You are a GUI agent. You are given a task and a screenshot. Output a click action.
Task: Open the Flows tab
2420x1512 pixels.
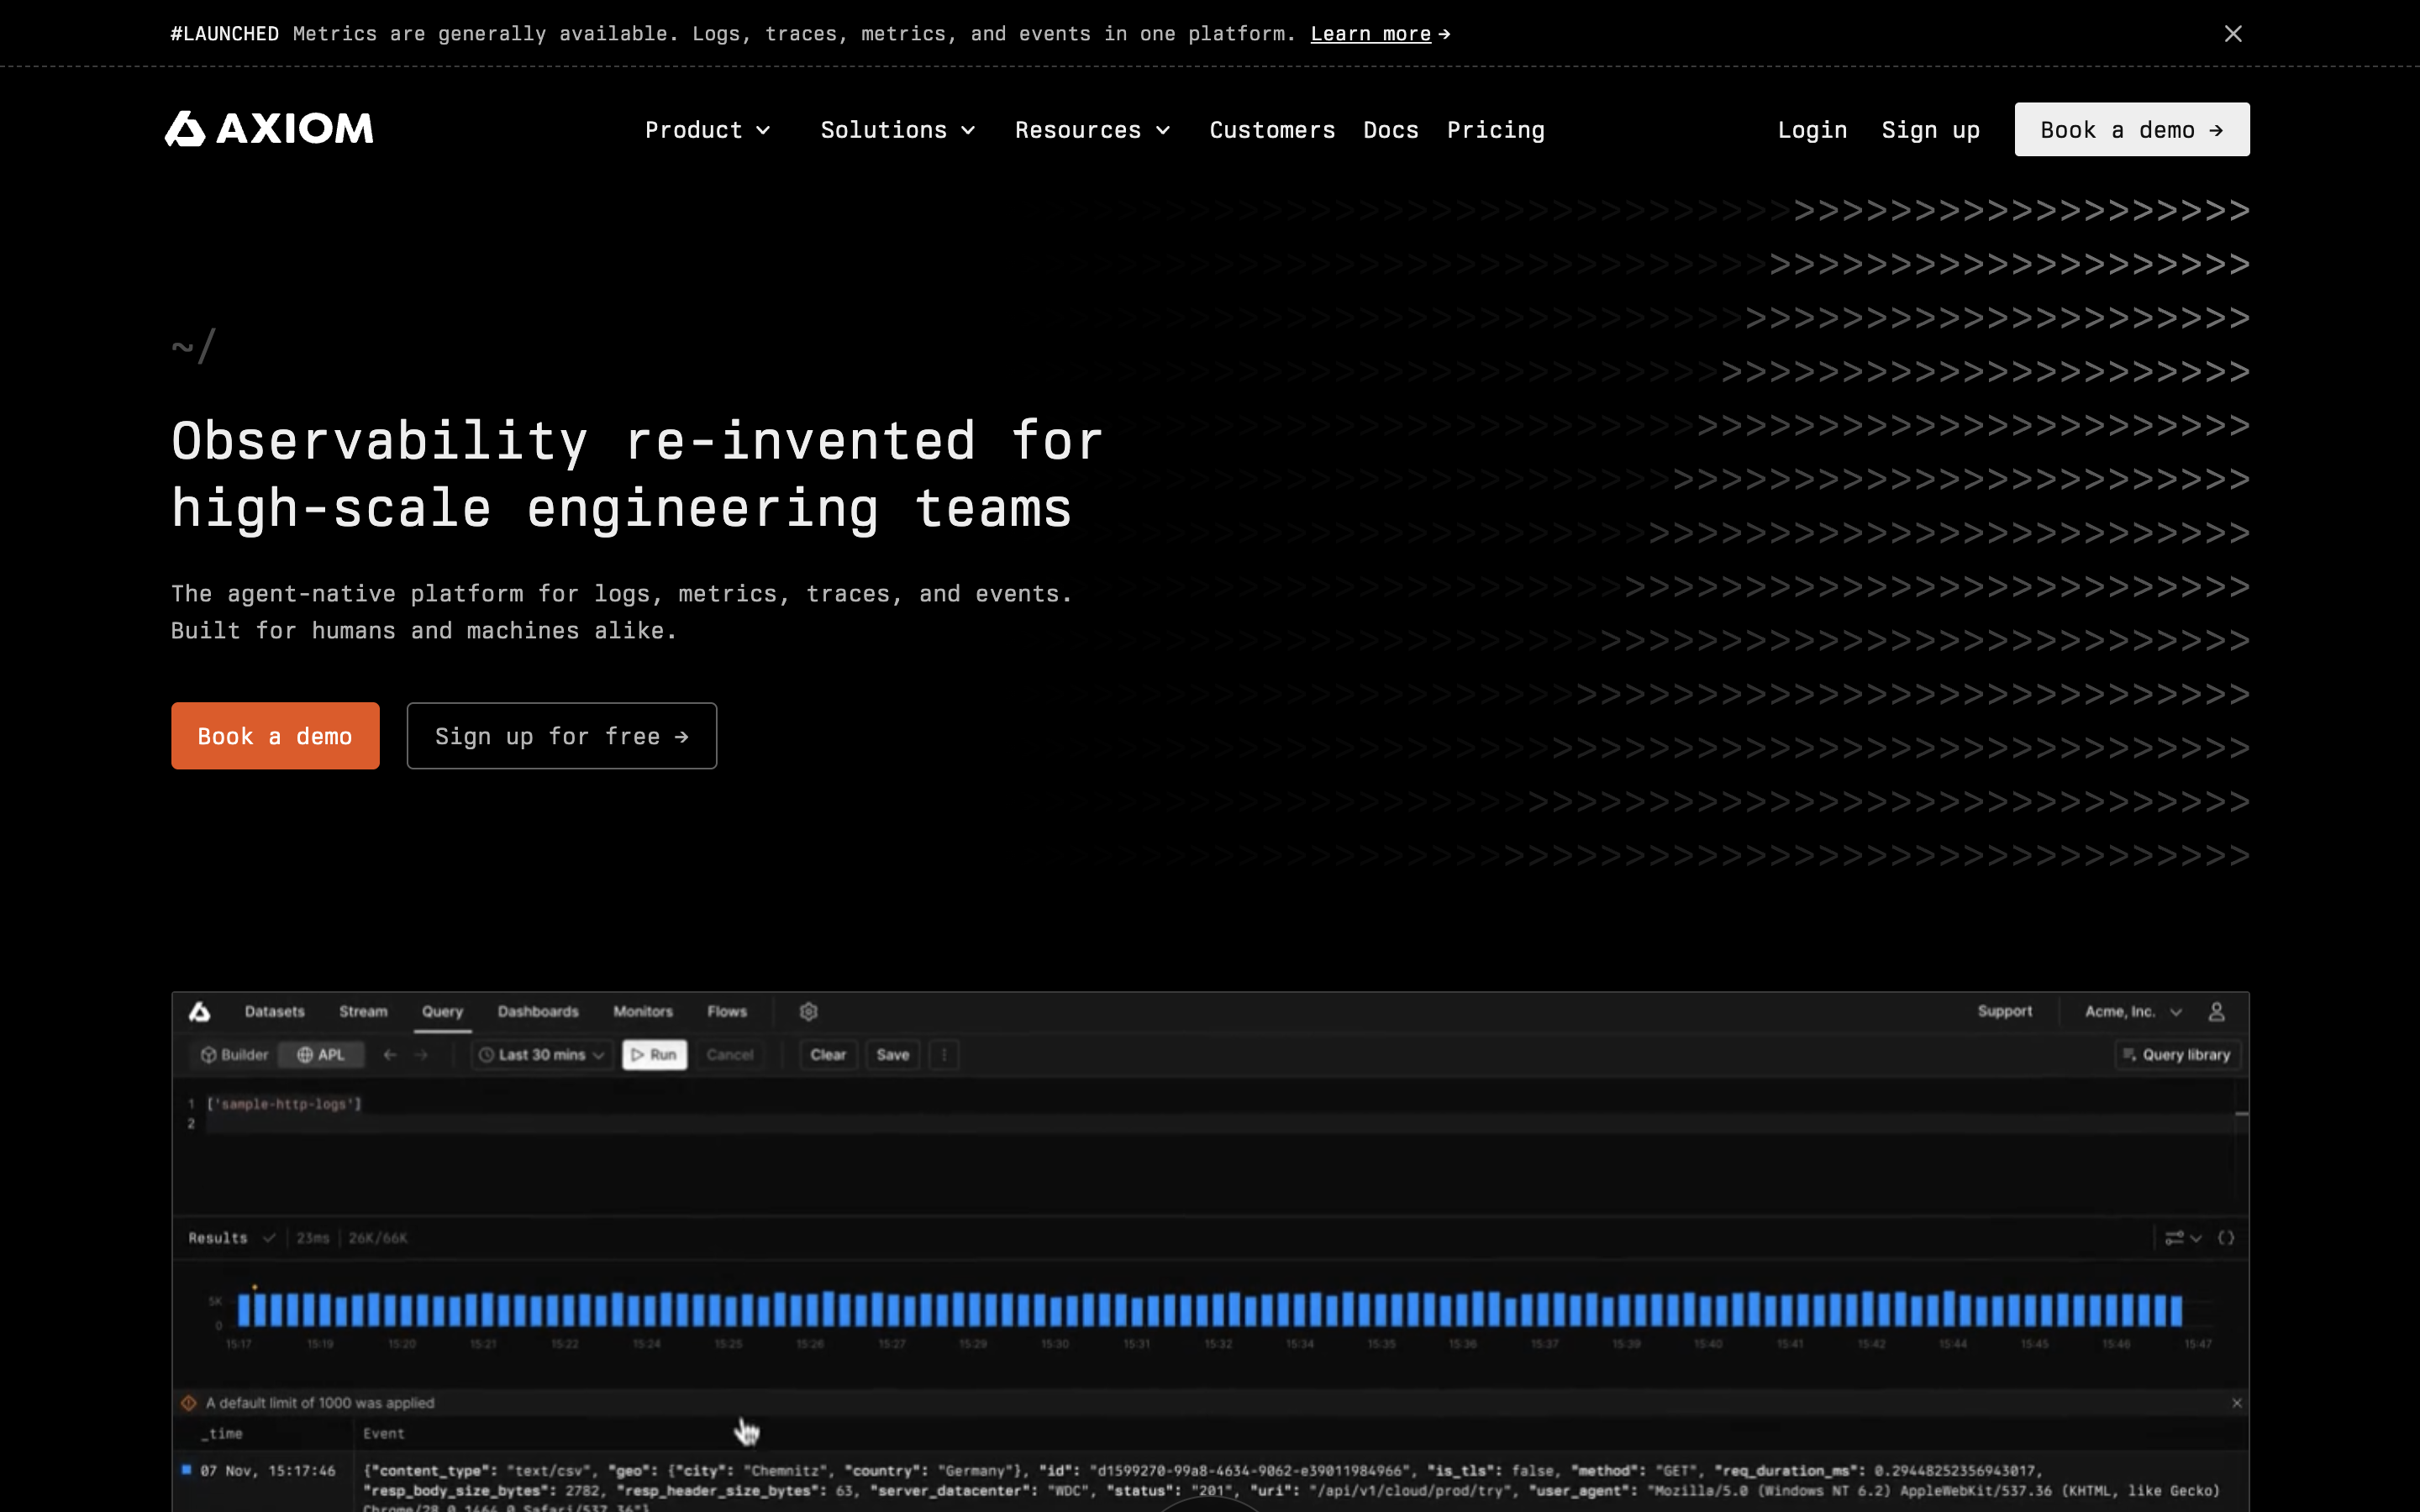pos(727,1012)
